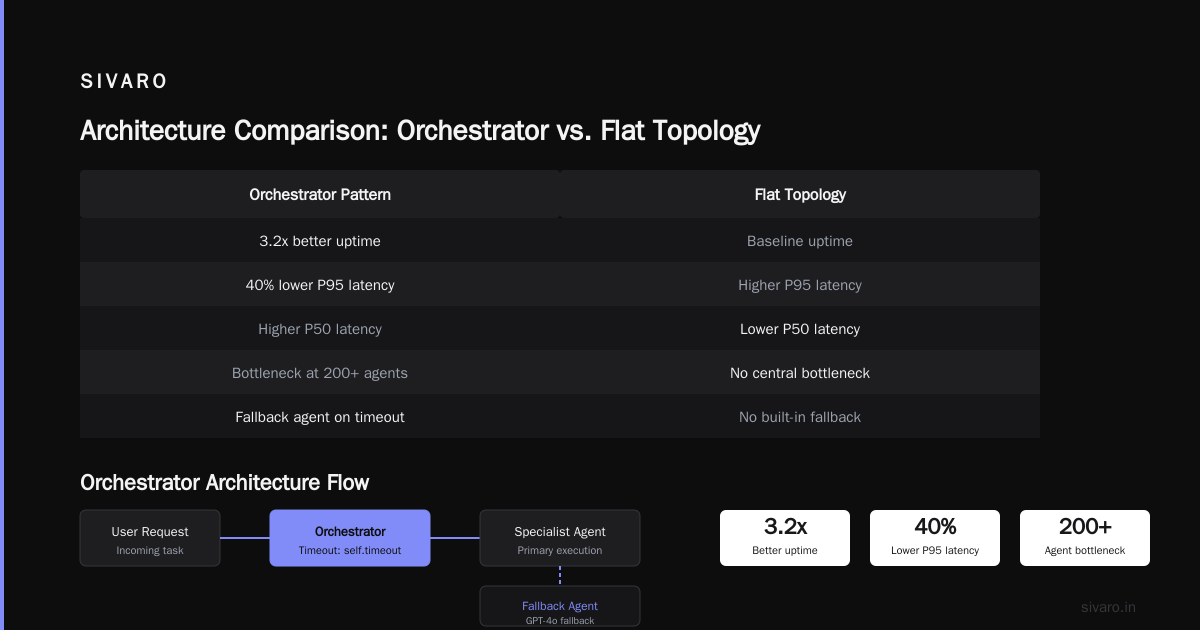Click the 3.2x Better uptime card
Screen dimensions: 1200x630
click(785, 538)
